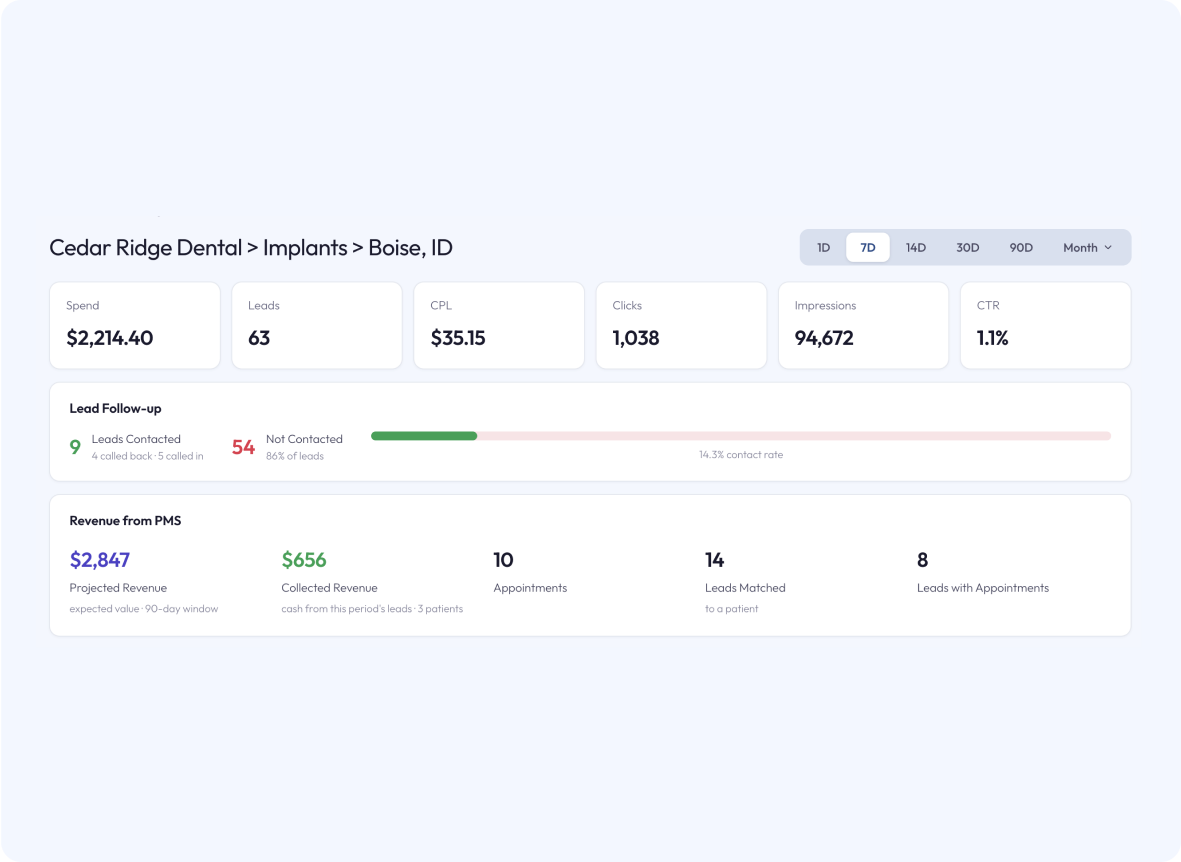1181x862 pixels.
Task: Switch to the 90D time range
Action: [x=1021, y=247]
